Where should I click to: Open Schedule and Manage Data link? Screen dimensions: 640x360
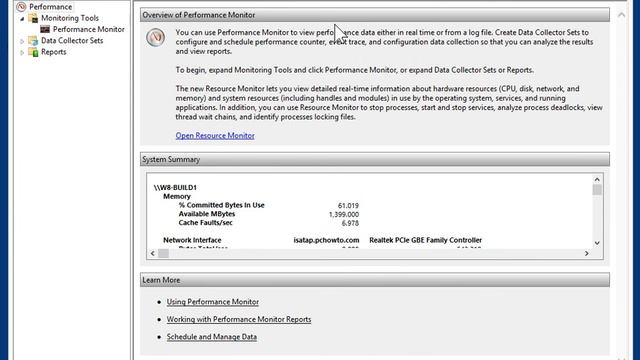(211, 337)
